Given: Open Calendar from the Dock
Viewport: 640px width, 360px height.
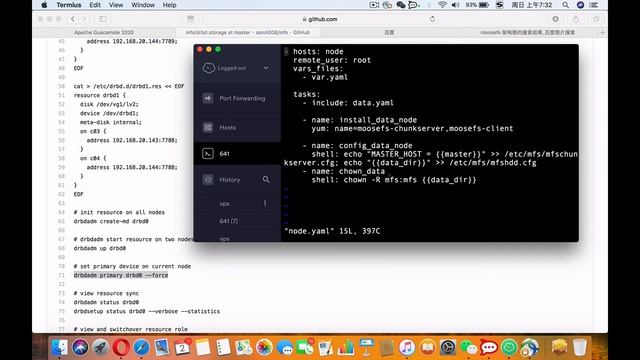Looking at the screenshot, I should pos(182,348).
